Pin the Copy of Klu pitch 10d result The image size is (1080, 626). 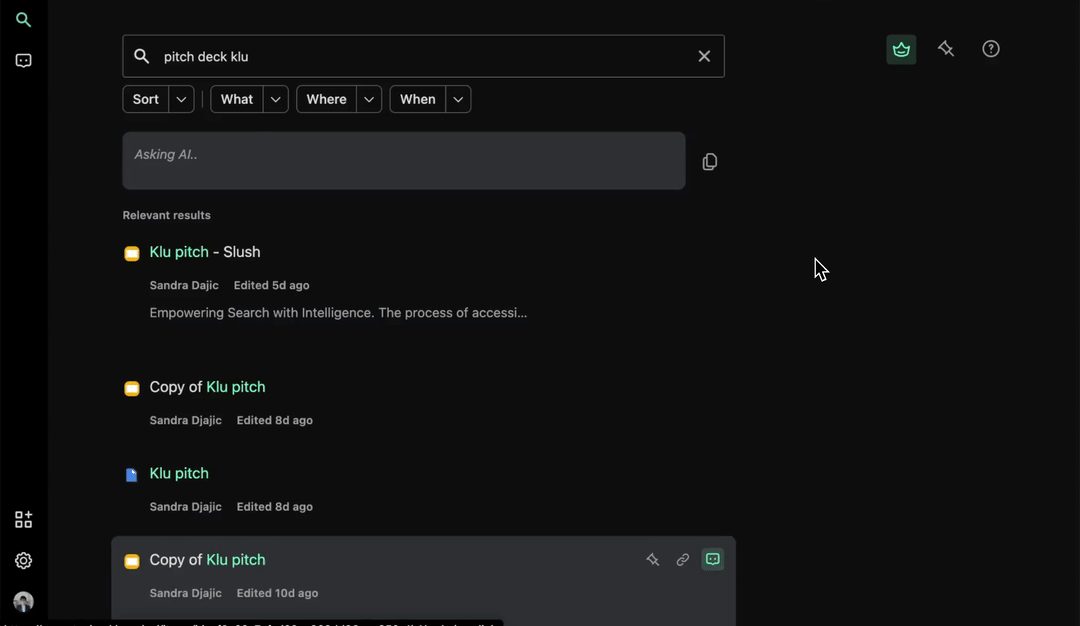pos(652,560)
